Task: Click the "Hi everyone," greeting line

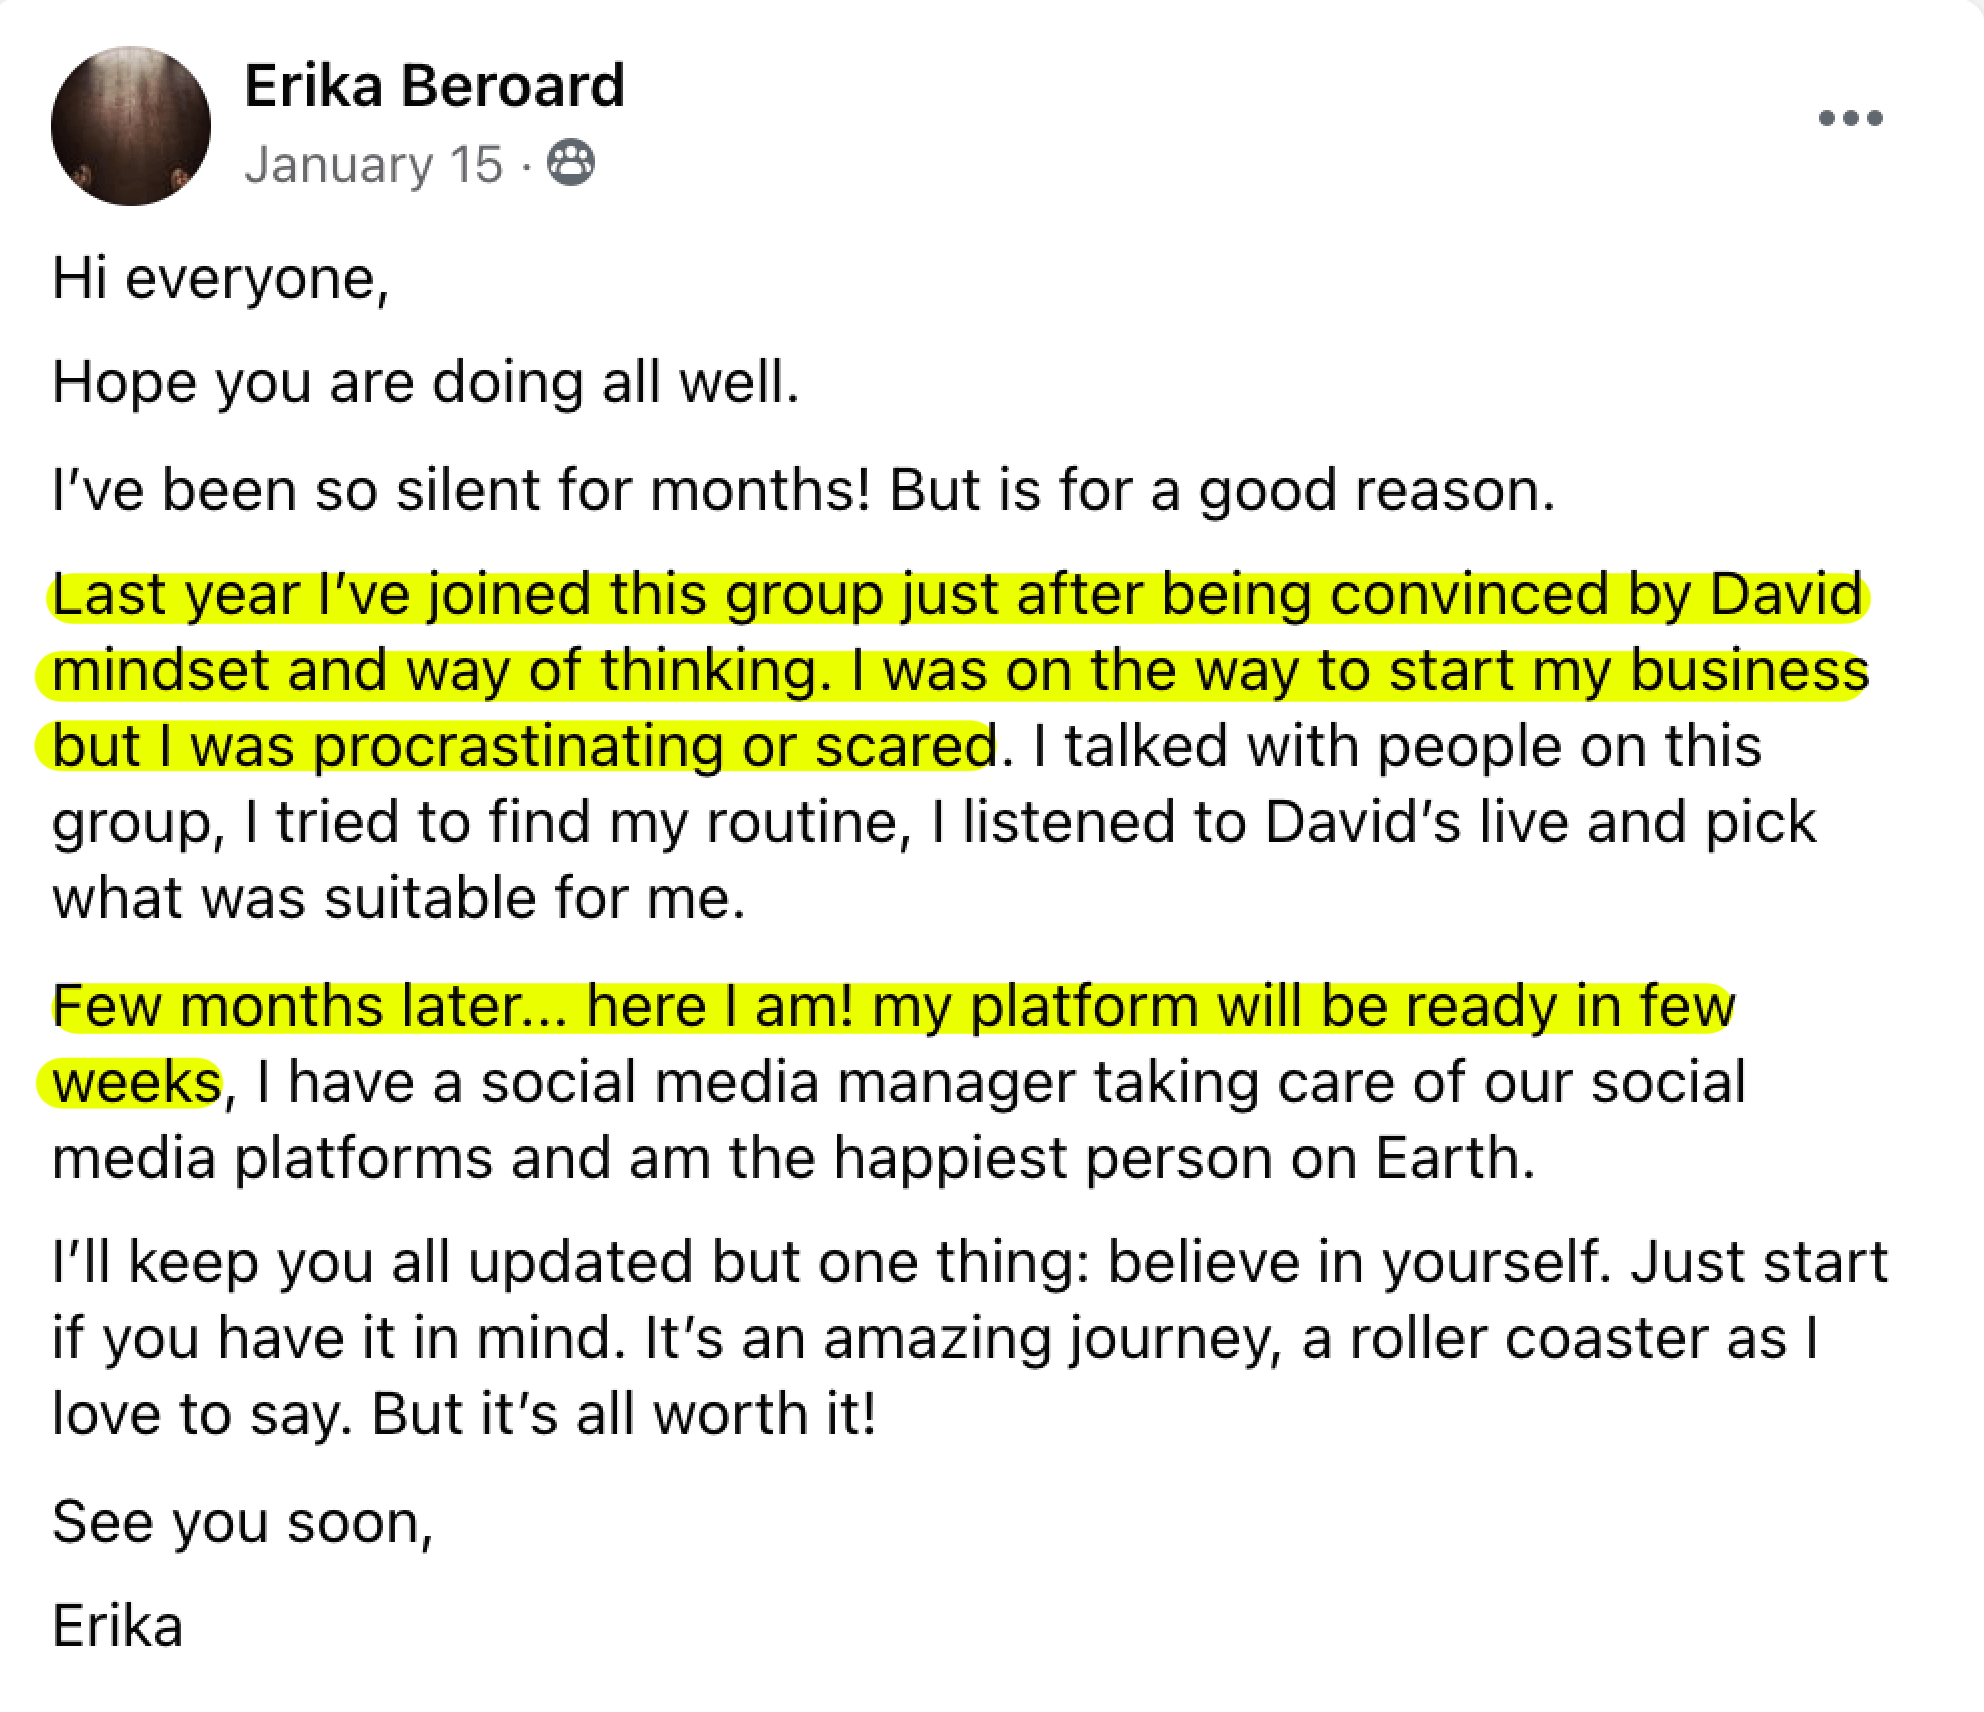Action: click(x=220, y=278)
